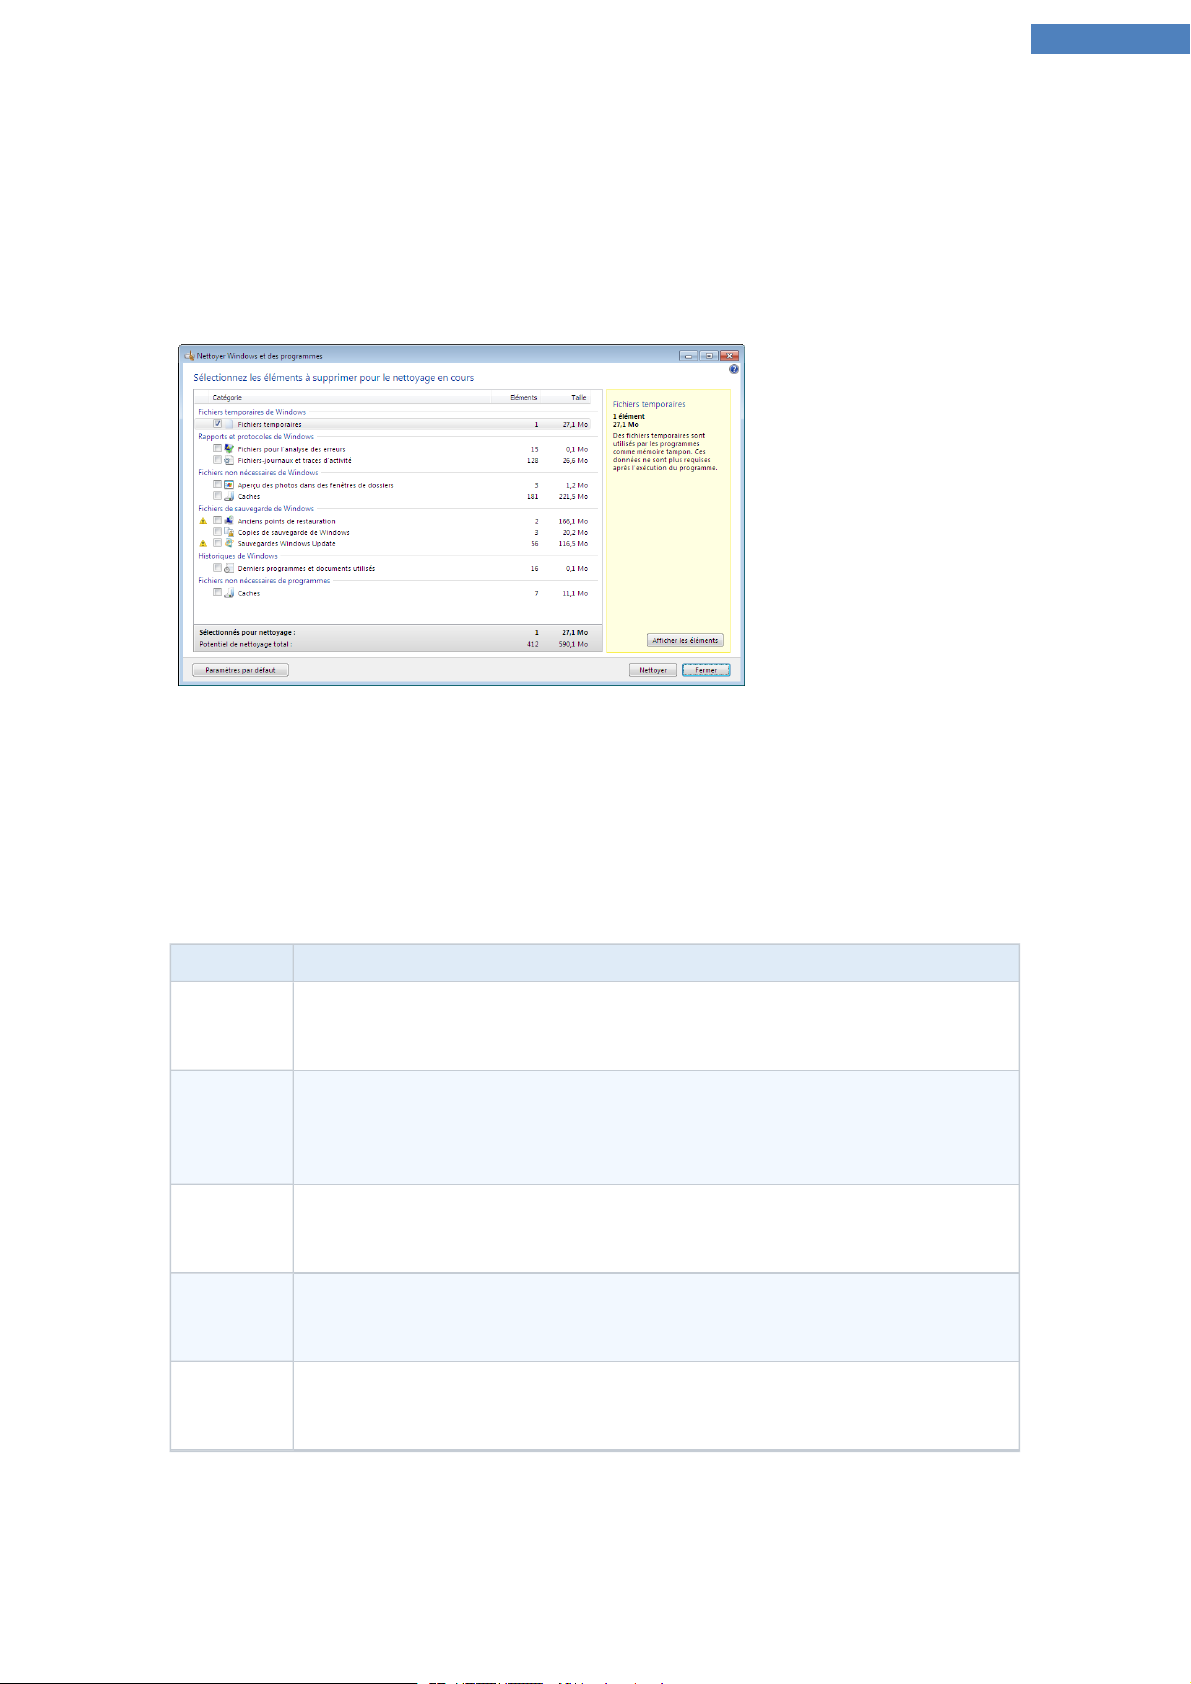1191x1684 pixels.
Task: Check Derniers programmes et documents utilisés
Action: tap(217, 568)
